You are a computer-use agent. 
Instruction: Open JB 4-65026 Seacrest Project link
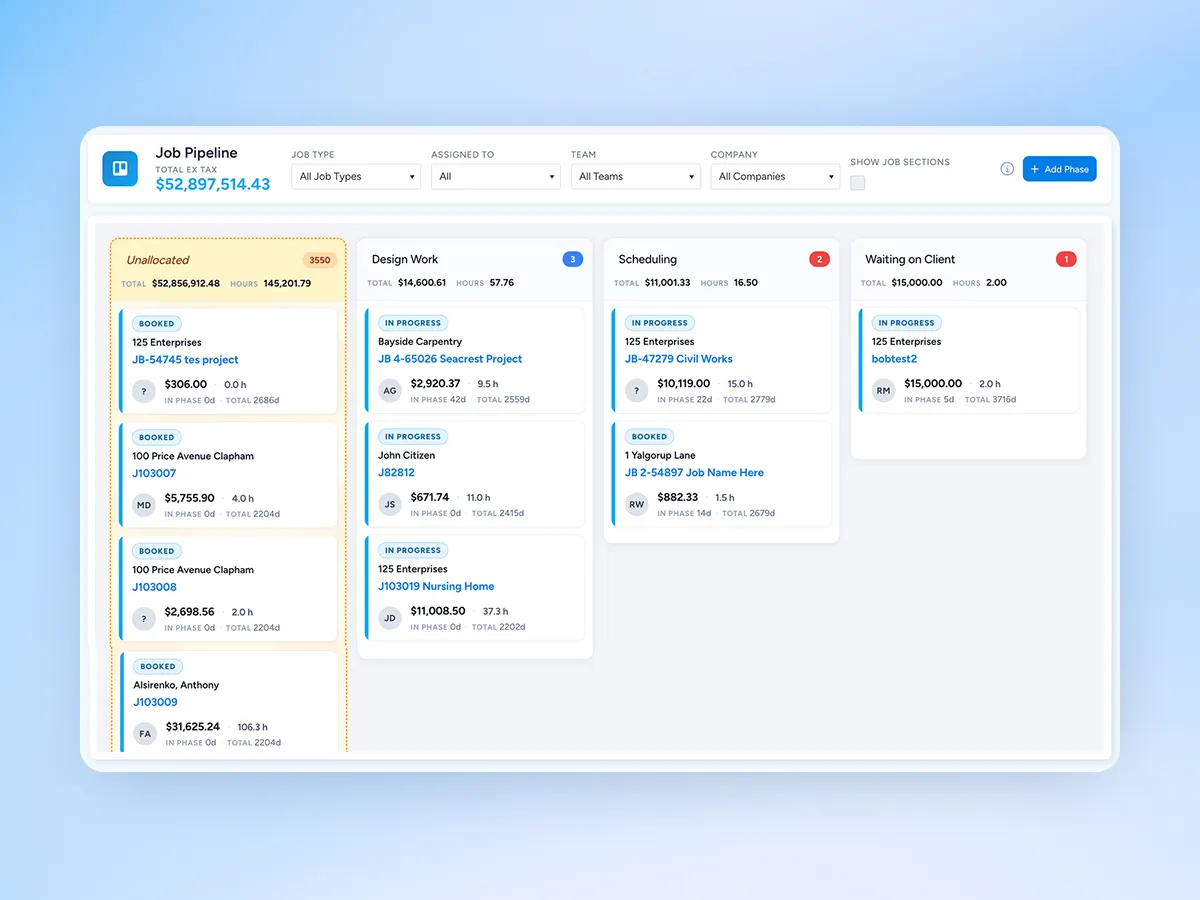(450, 359)
